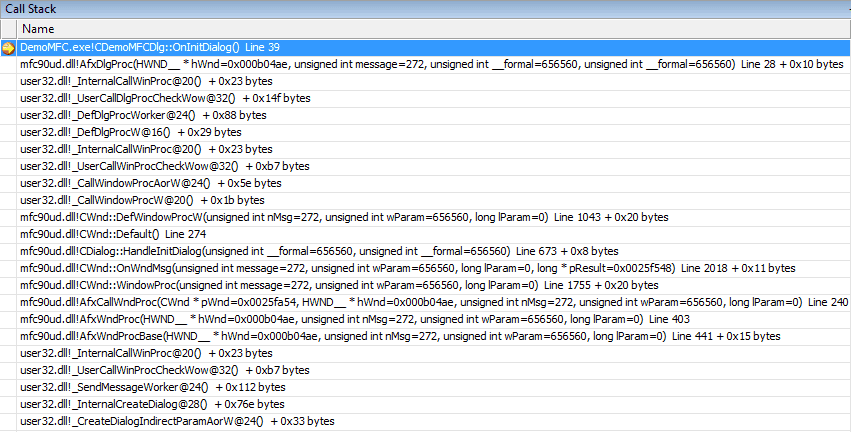Screen dimensions: 851x432
Task: Select the AfxDlgProc Line 28 frame
Action: (434, 64)
